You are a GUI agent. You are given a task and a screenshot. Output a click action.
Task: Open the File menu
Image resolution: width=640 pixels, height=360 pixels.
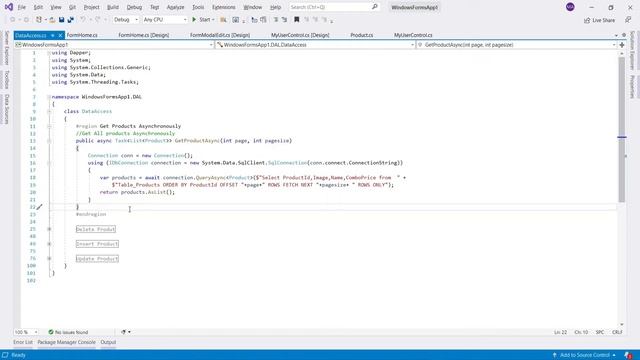click(22, 7)
